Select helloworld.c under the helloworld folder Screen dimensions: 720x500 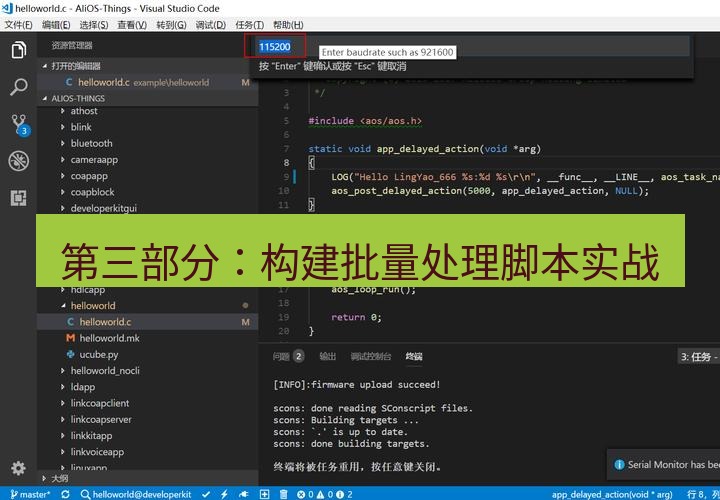[147, 322]
